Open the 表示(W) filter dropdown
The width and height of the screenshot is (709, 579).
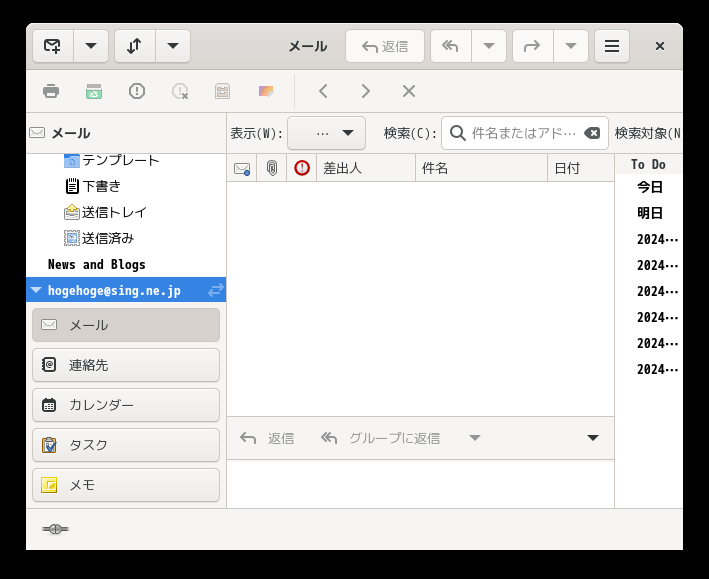click(326, 133)
